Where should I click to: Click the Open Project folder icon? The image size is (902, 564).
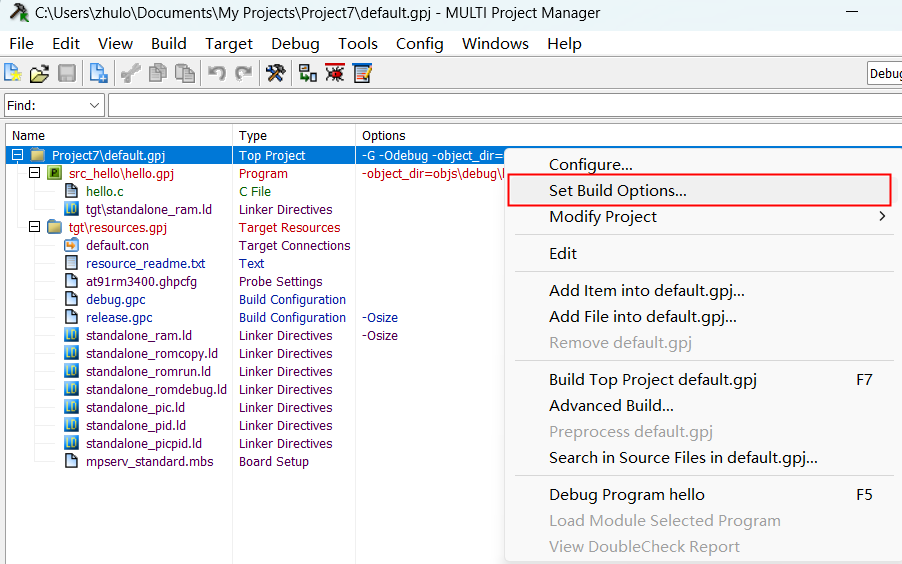click(39, 73)
